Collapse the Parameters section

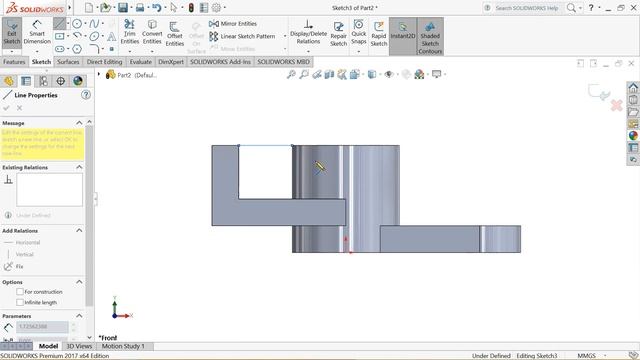click(x=79, y=316)
